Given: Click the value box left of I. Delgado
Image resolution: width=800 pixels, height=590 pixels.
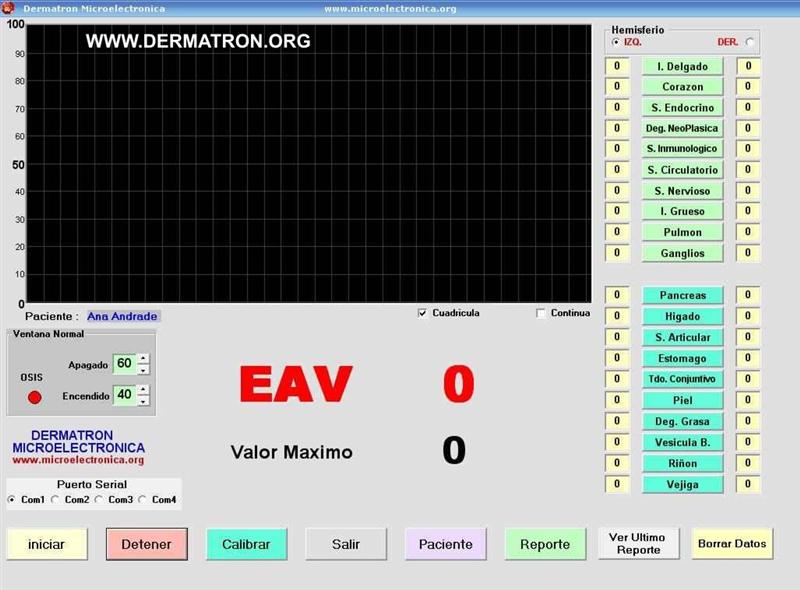Looking at the screenshot, I should click(617, 66).
